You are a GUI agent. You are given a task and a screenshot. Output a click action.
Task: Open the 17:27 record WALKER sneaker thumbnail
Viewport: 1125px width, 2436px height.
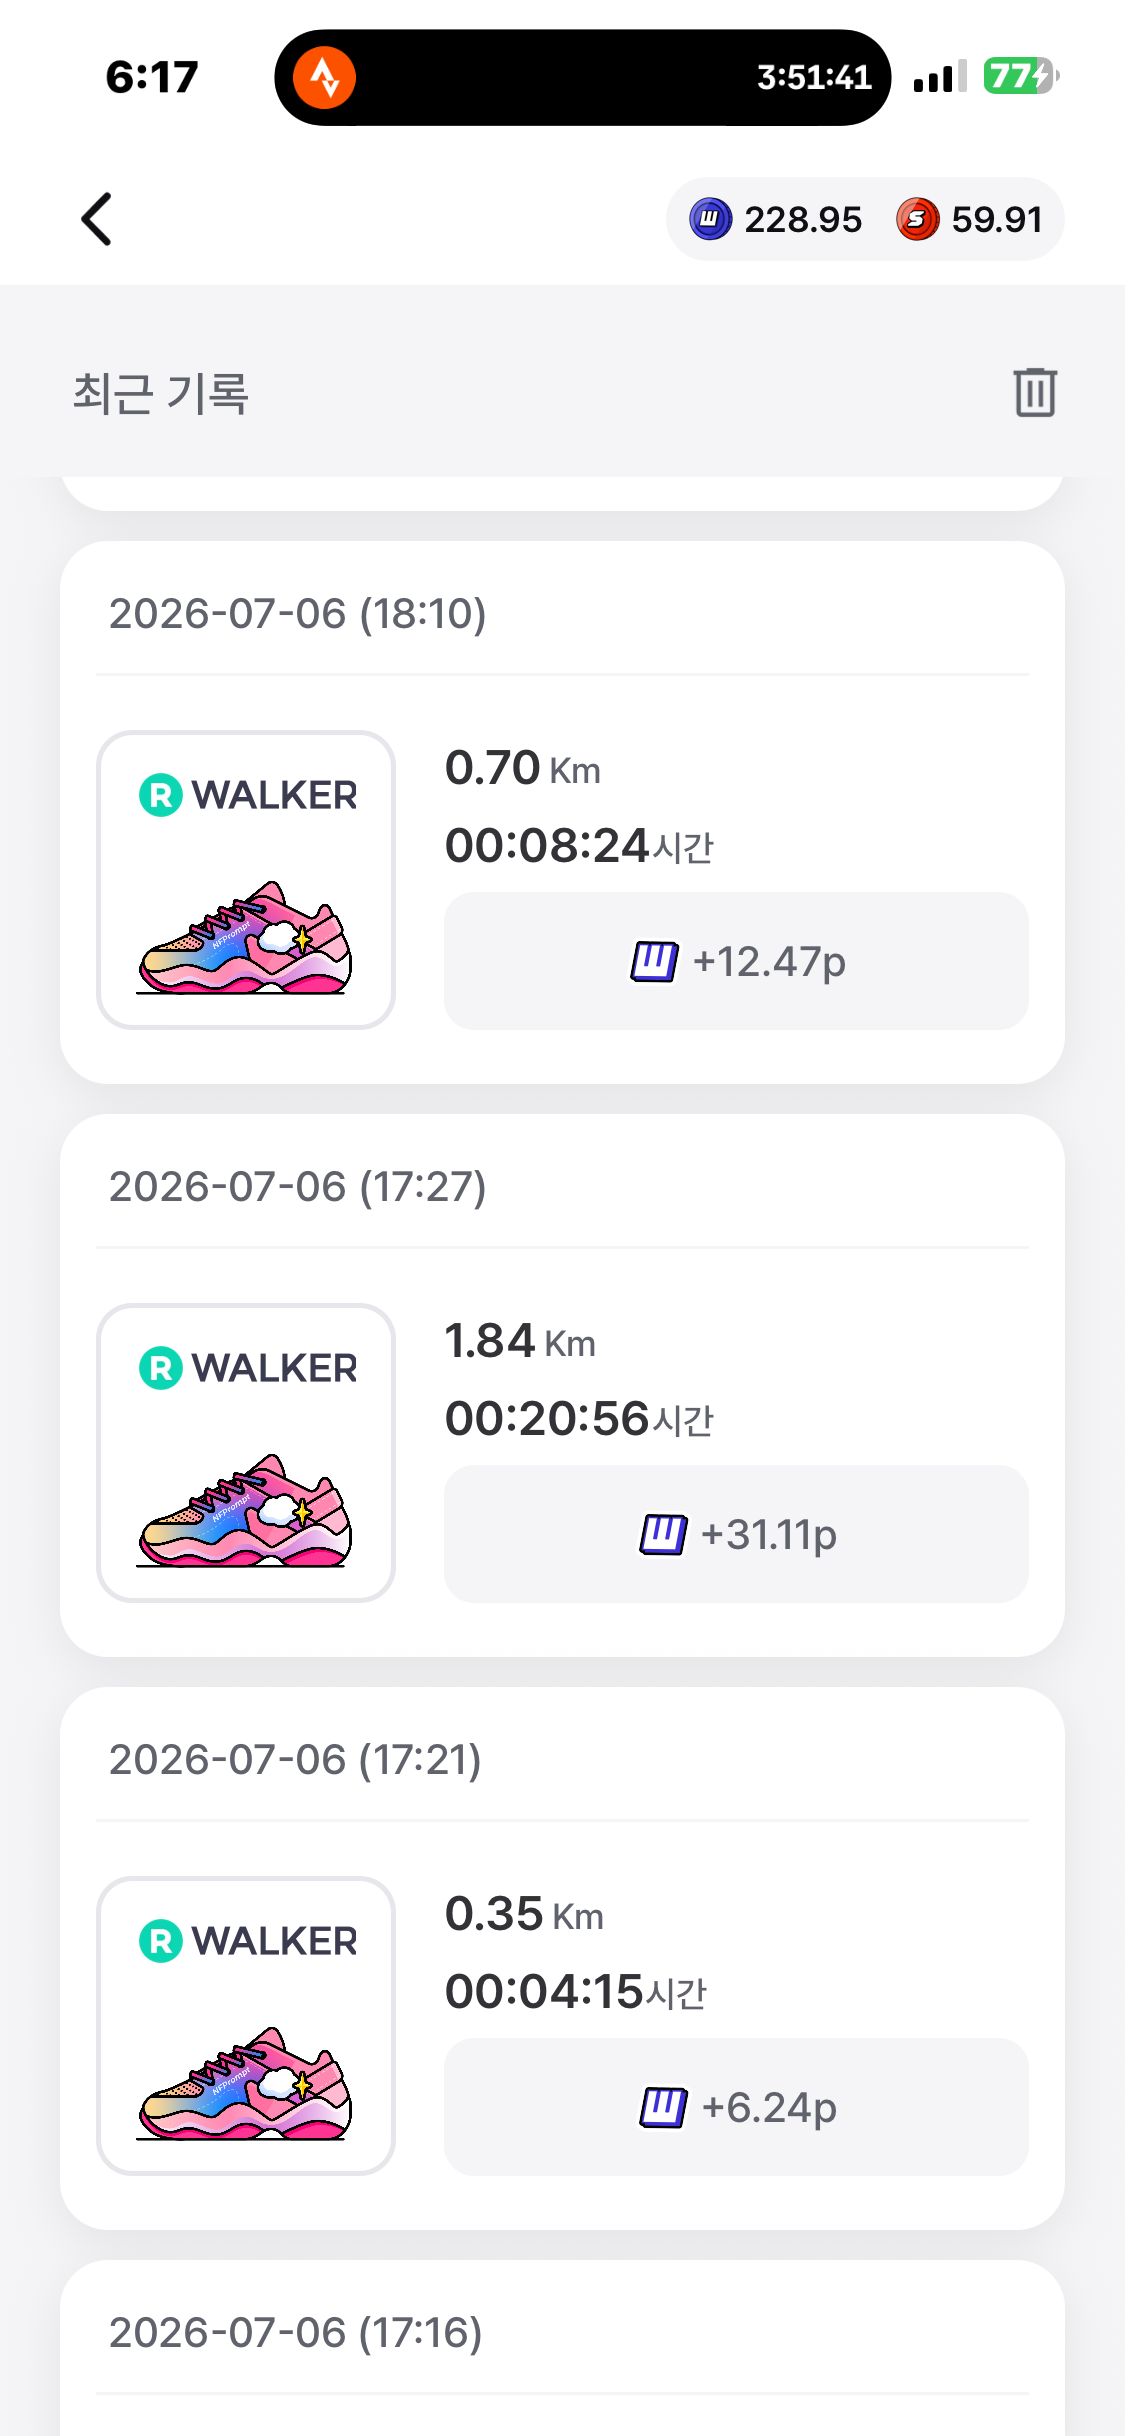246,1453
